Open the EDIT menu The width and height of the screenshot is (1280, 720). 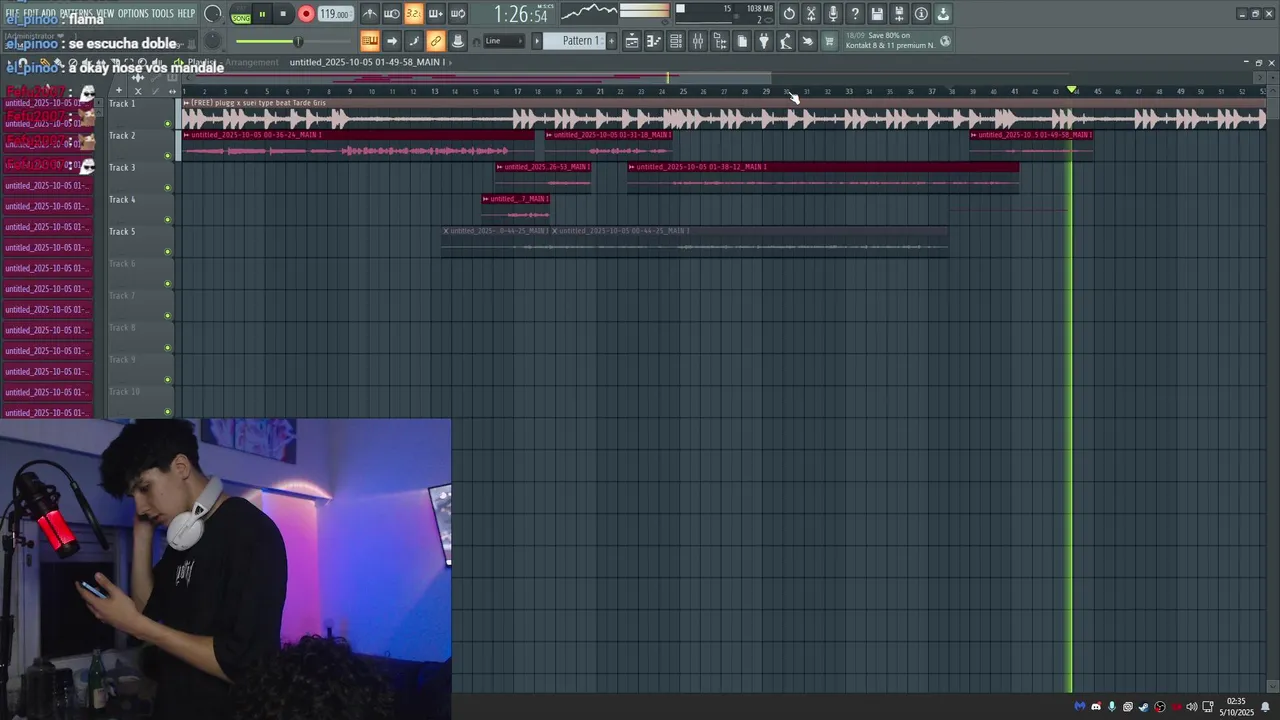[31, 13]
